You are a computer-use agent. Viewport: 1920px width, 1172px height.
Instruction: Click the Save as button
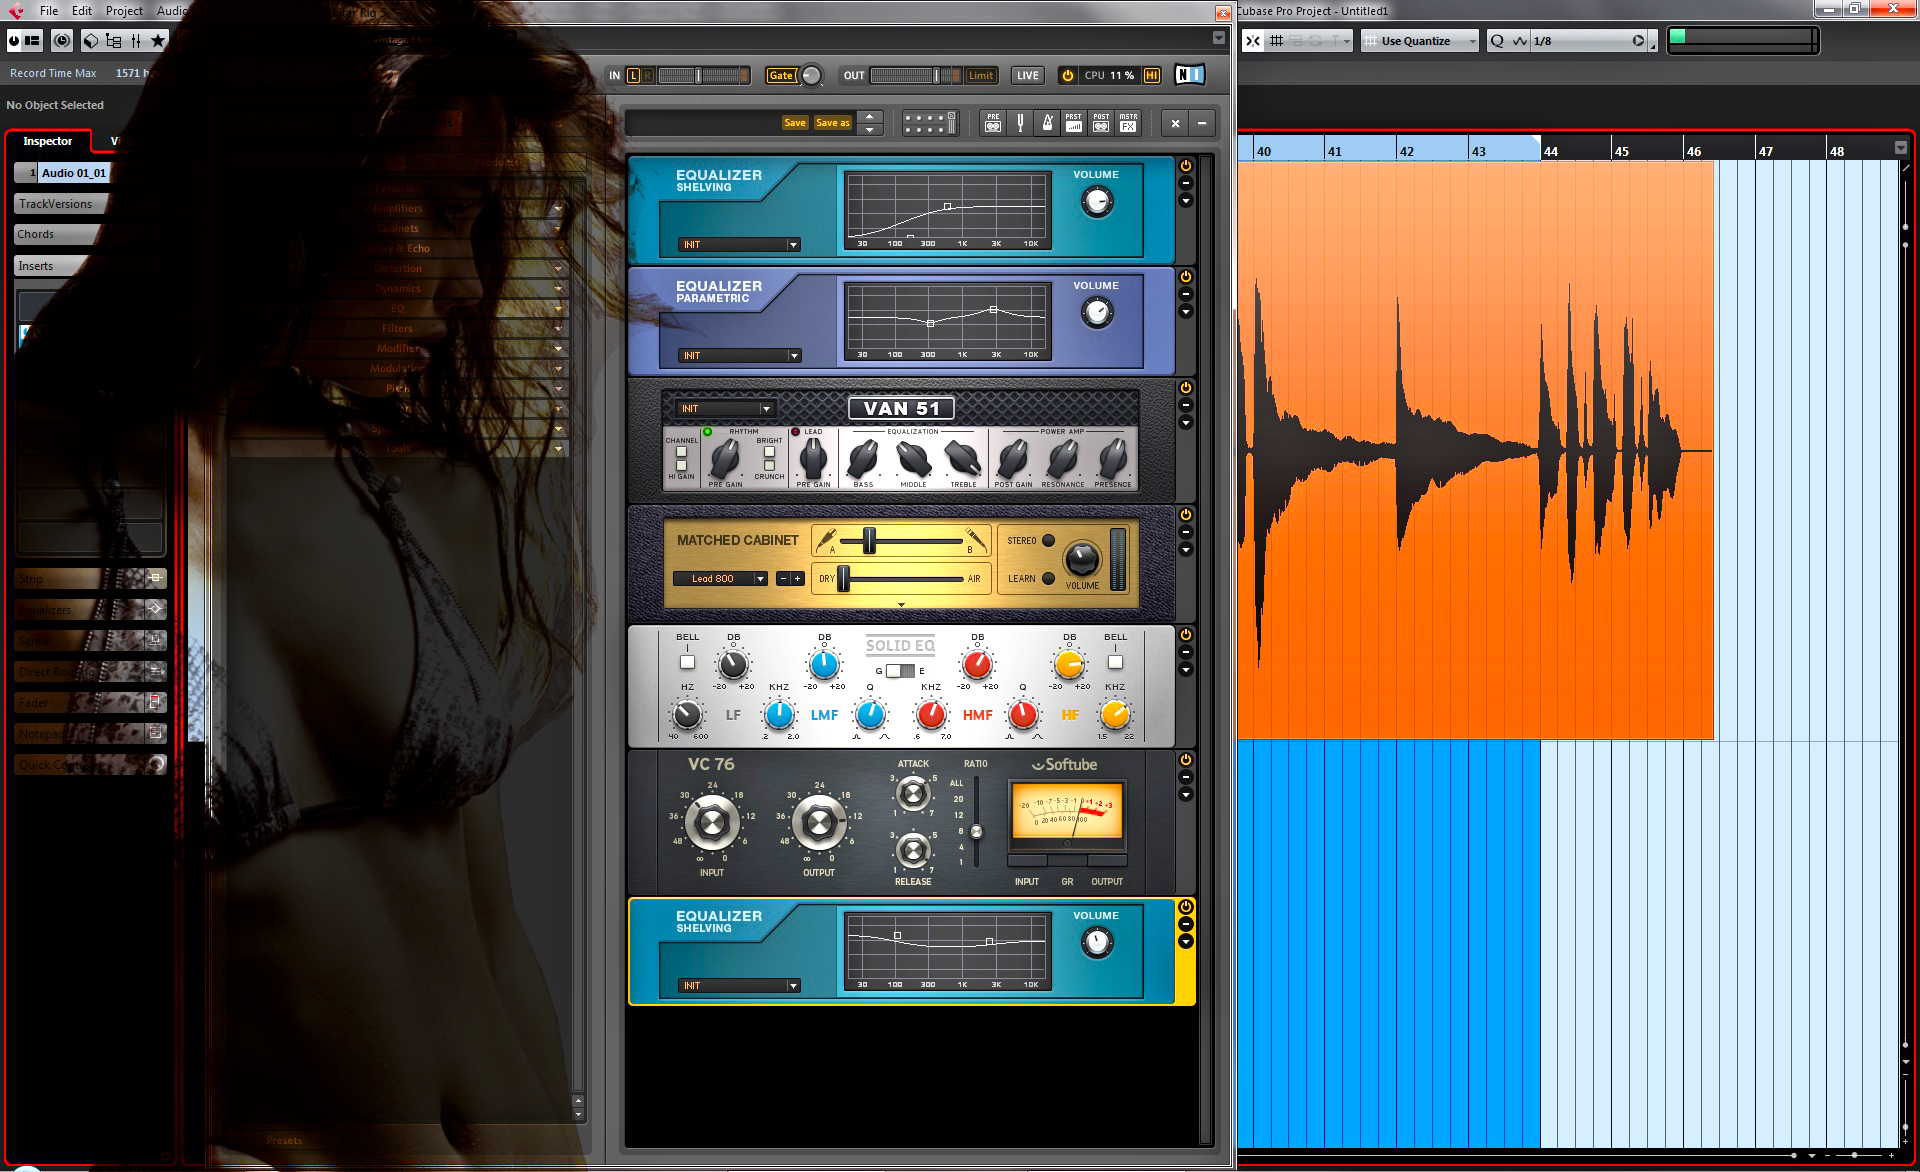(833, 123)
